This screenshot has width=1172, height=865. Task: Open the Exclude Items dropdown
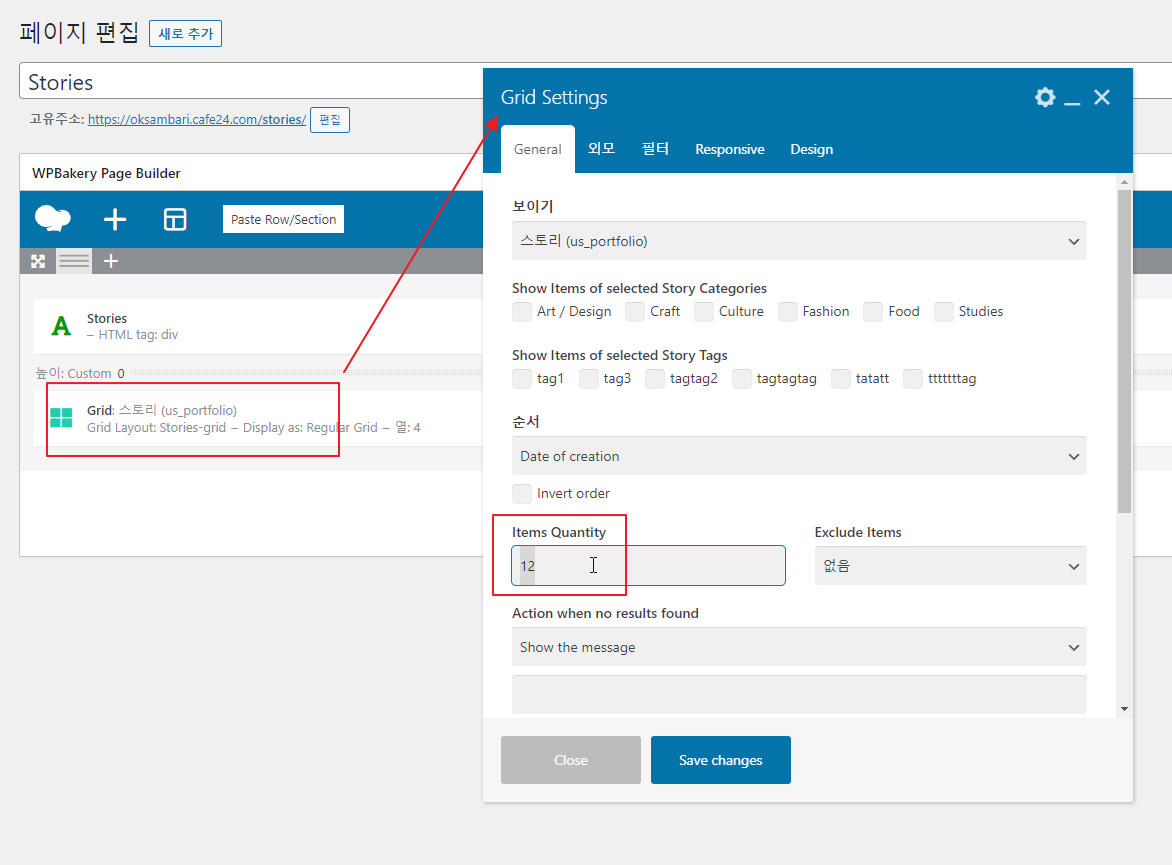[950, 566]
